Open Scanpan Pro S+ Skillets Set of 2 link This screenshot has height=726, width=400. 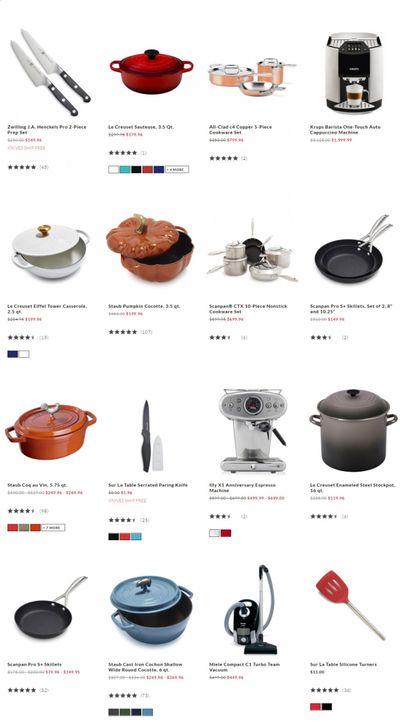(x=350, y=309)
